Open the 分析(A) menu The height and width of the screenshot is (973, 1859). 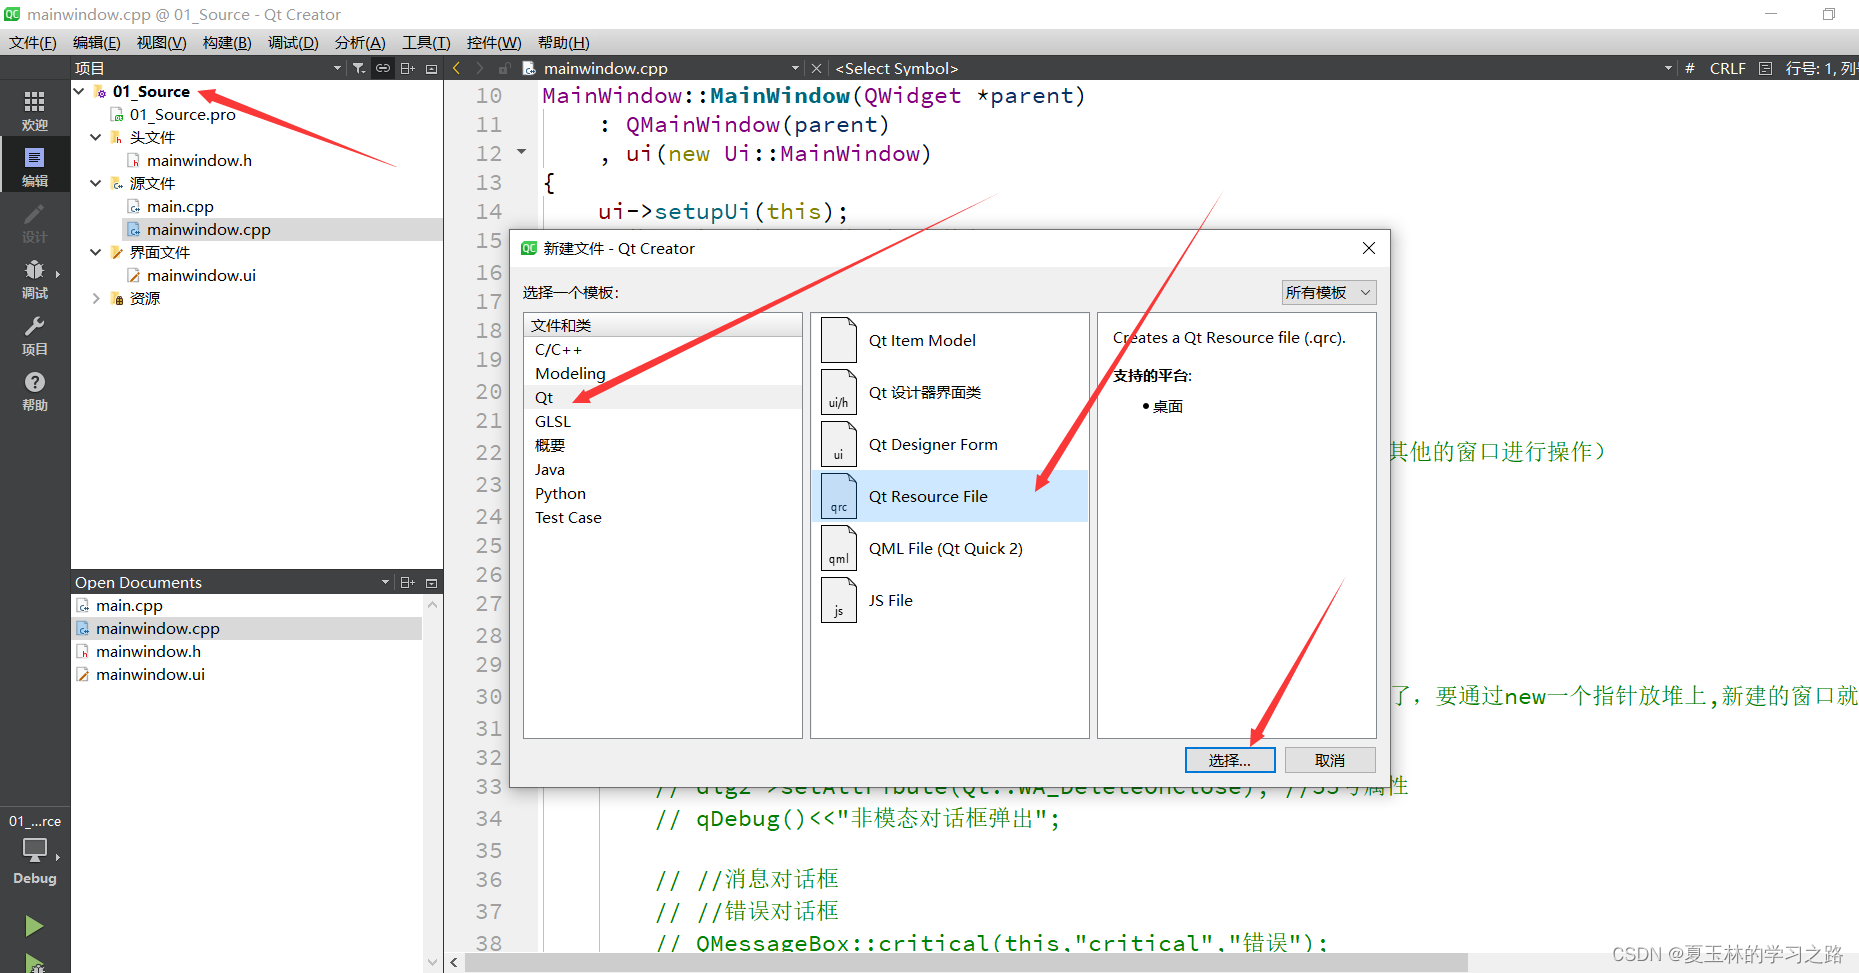pyautogui.click(x=360, y=42)
